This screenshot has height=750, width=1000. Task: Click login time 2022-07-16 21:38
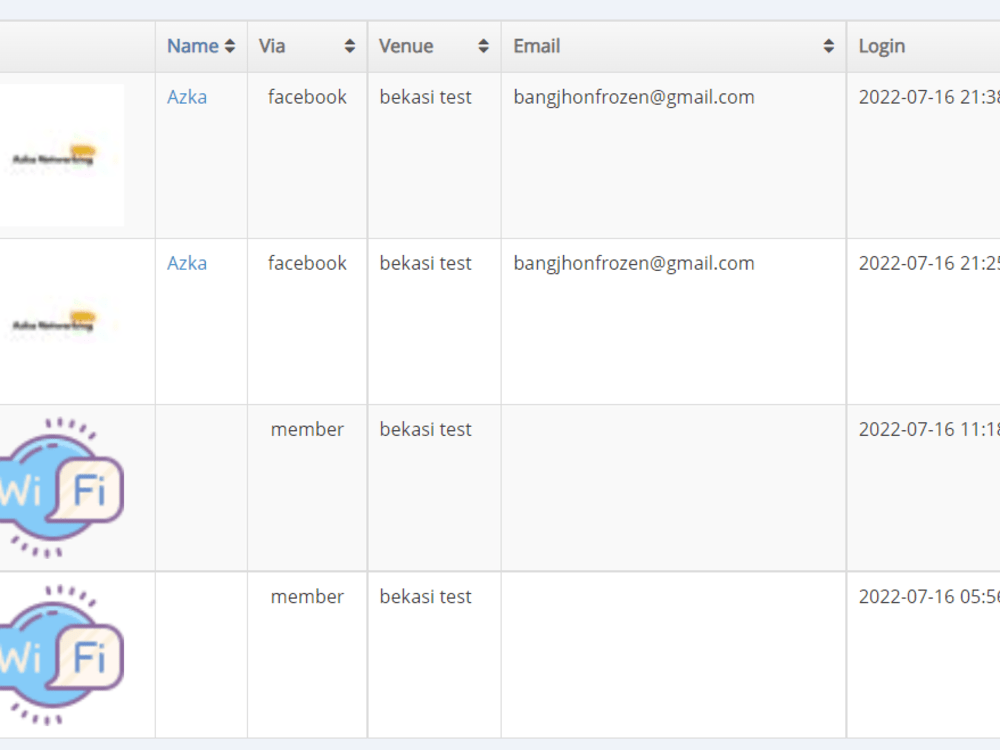(929, 97)
